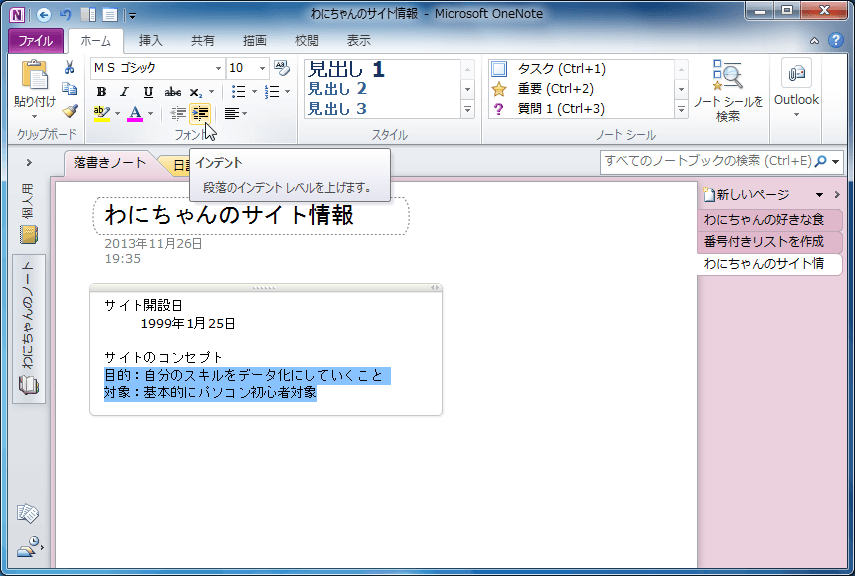Undo the last action
The image size is (855, 576).
coord(65,15)
